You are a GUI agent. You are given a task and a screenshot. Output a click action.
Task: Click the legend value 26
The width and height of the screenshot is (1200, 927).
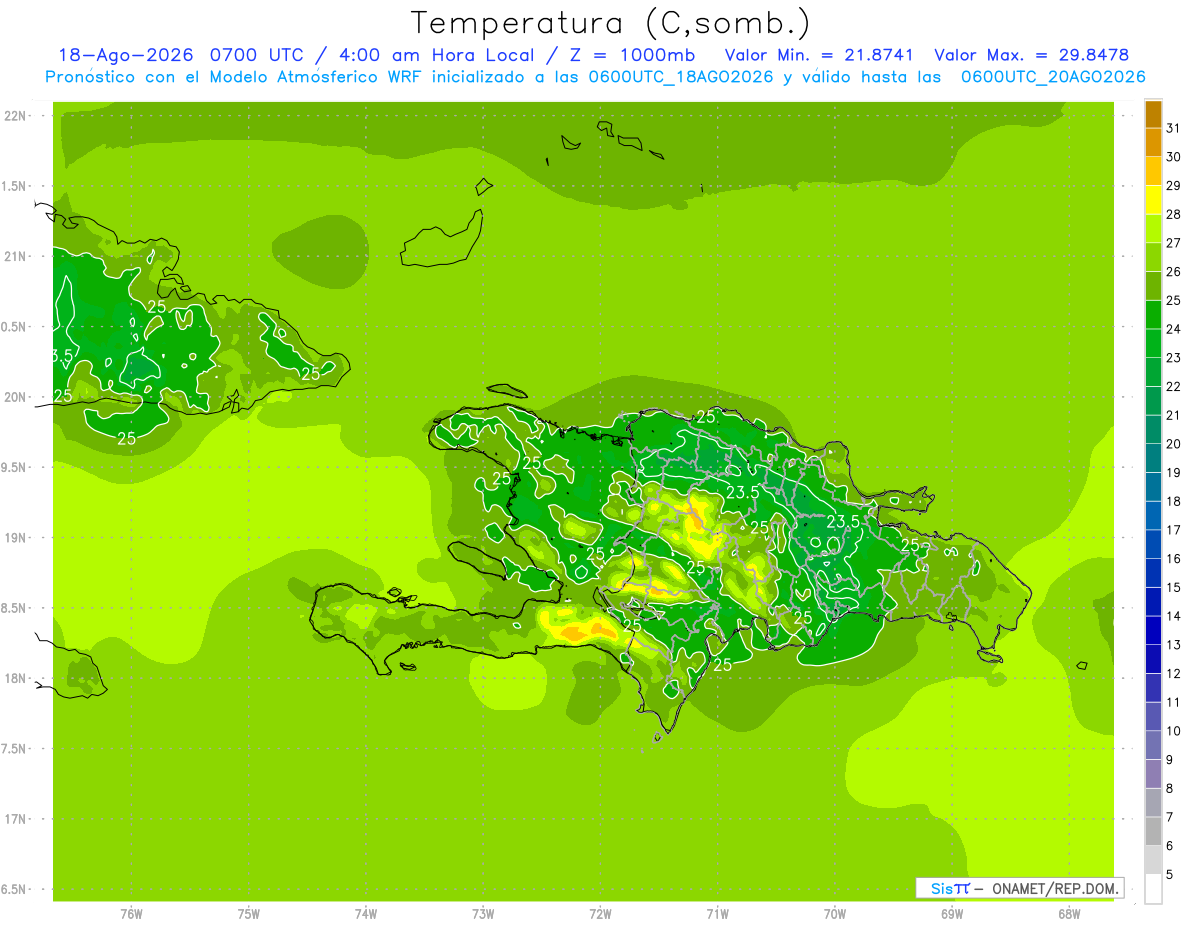1173,271
